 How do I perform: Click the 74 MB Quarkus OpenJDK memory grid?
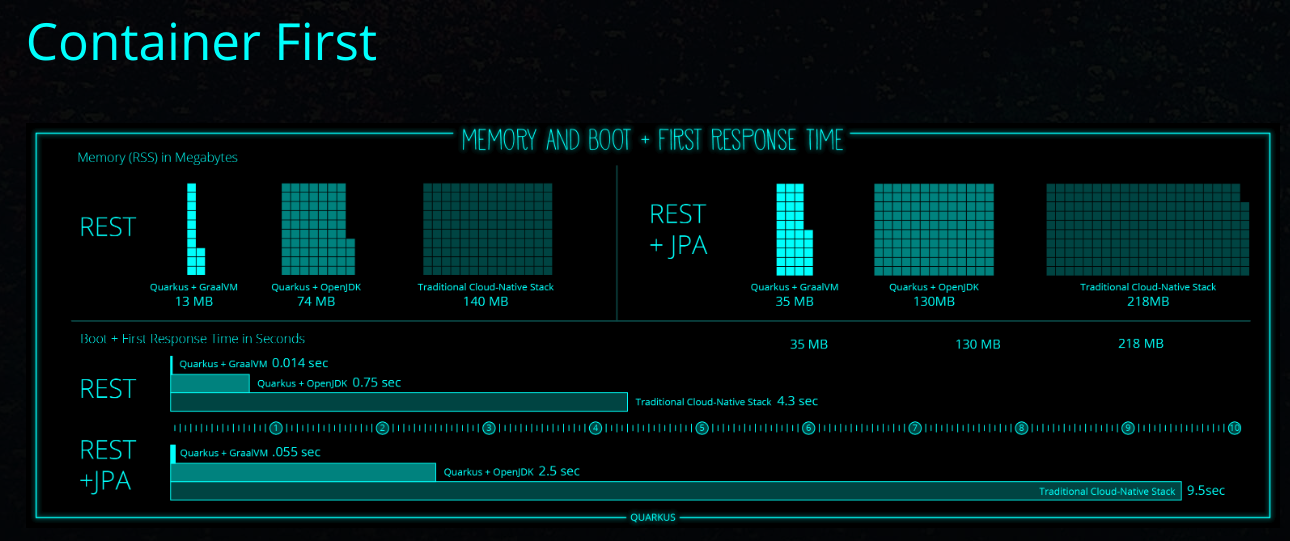click(x=314, y=229)
